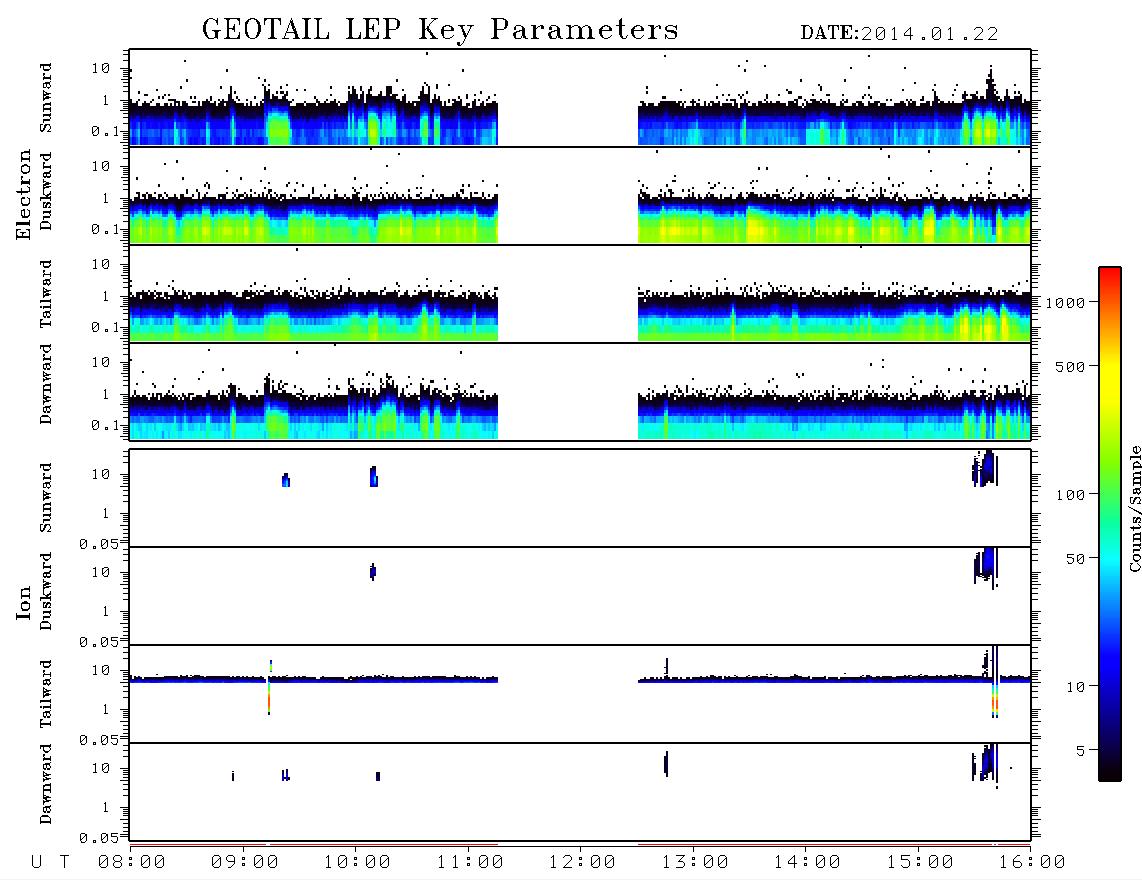Click the 0.05 tick of Ion Dawnward panel
The image size is (1142, 880).
[99, 838]
